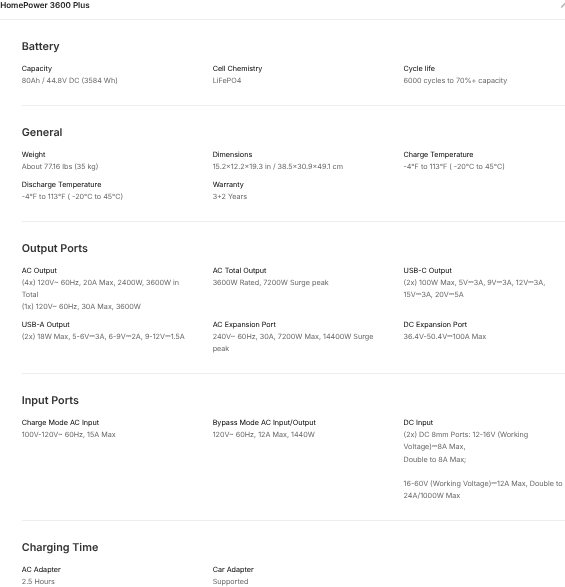
Task: Click the USB-C Output label
Action: point(428,271)
